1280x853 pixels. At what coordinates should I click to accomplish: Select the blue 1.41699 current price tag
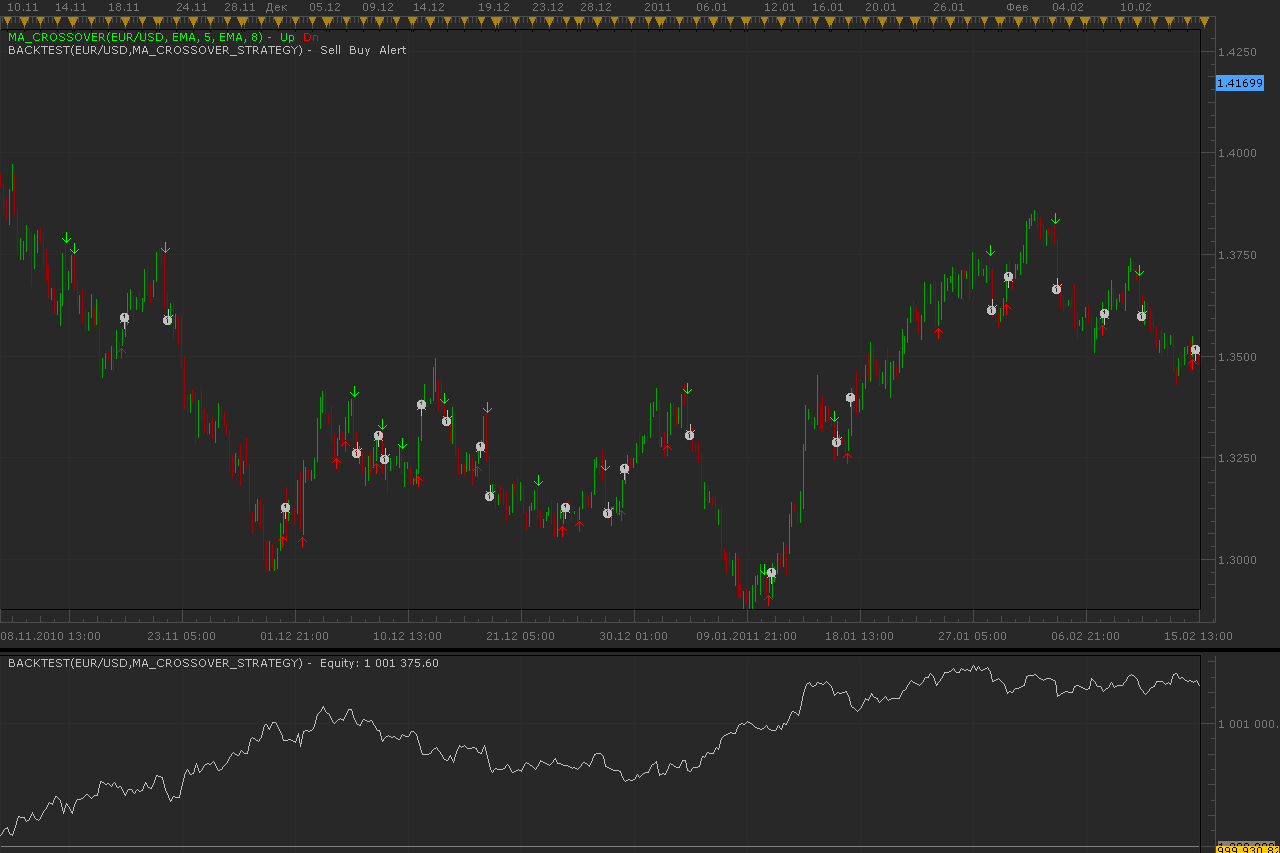[x=1239, y=83]
